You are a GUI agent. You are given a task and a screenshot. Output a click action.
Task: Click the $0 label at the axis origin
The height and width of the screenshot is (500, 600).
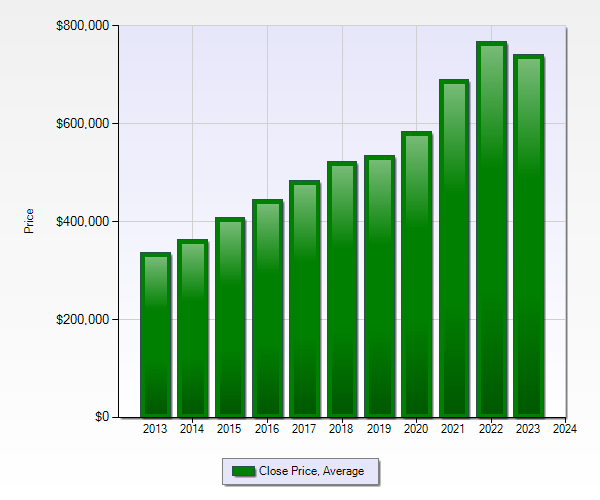tap(102, 417)
